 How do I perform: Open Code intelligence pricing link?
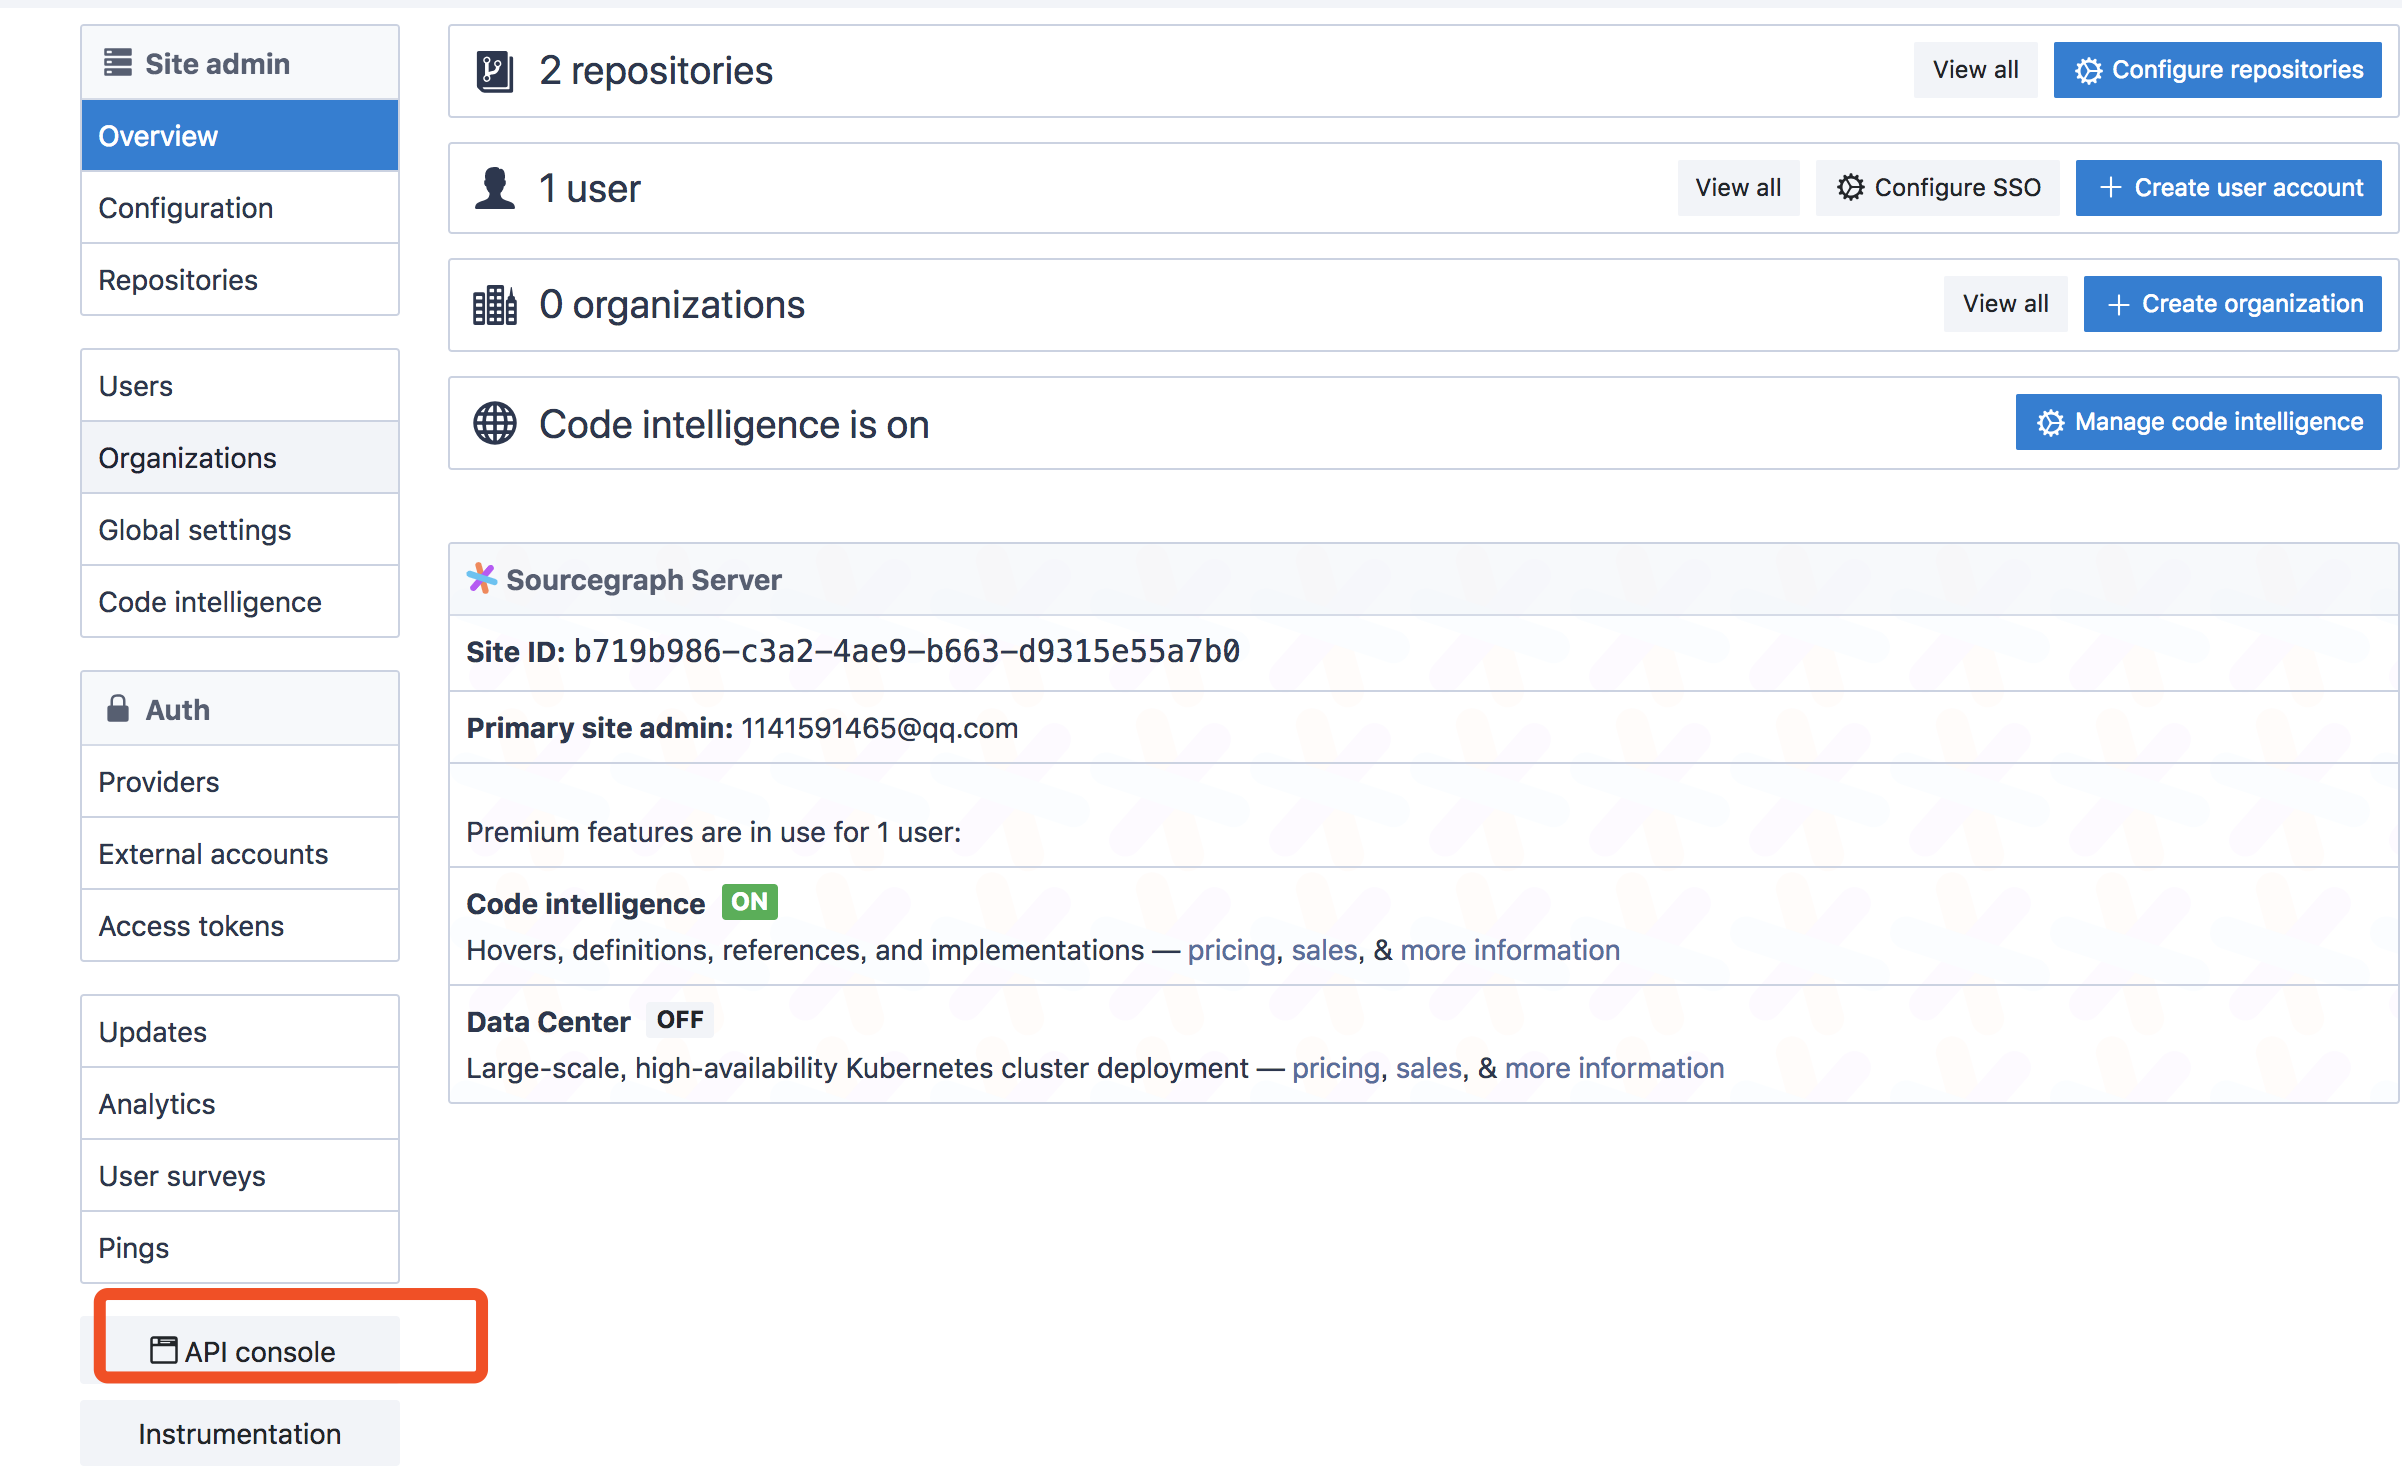click(1231, 949)
